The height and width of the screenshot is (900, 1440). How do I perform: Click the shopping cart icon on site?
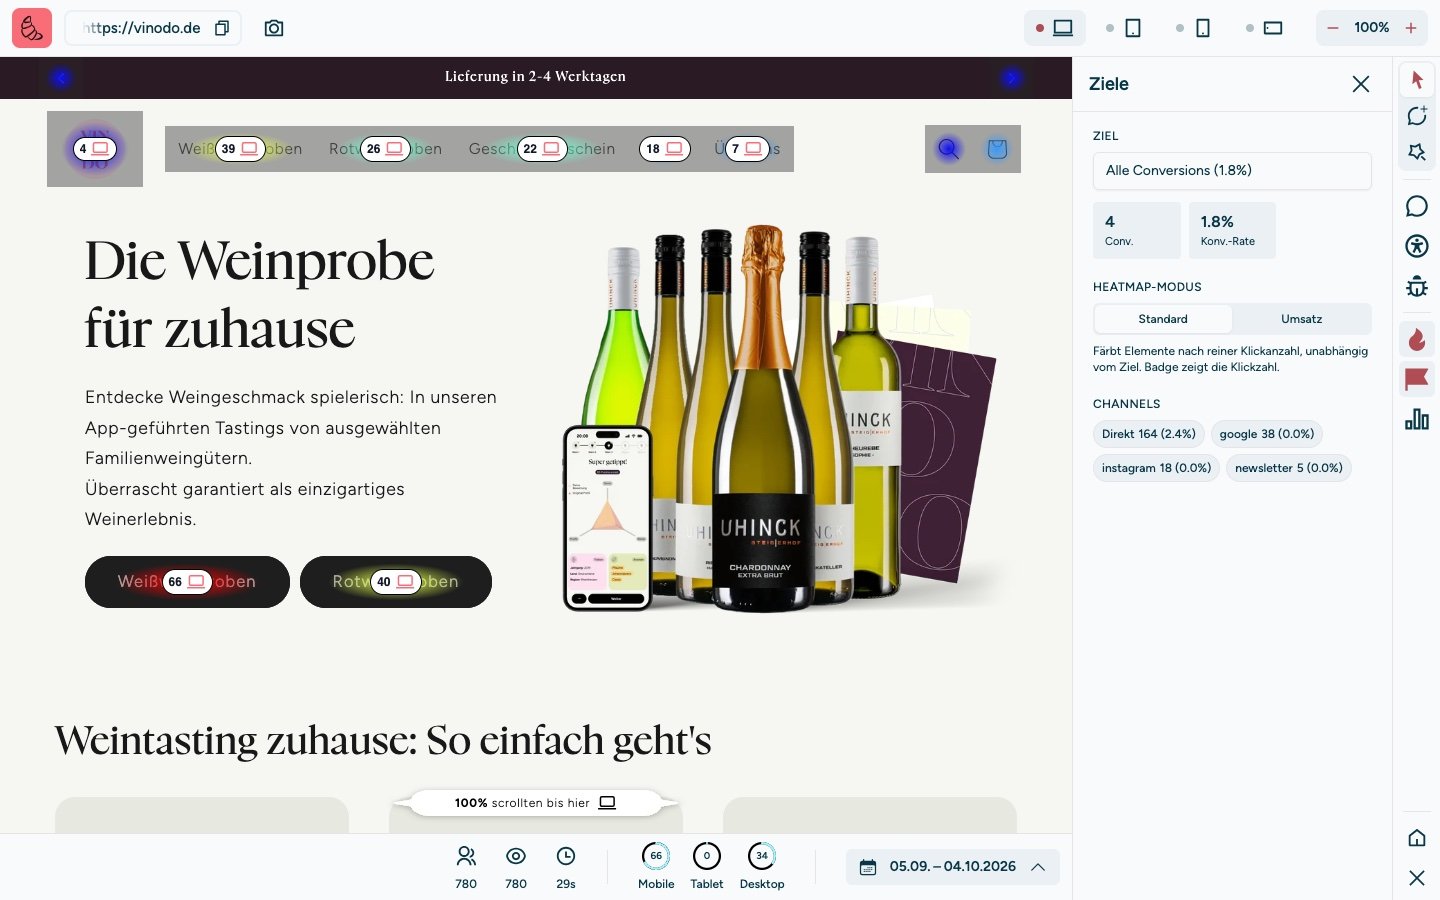tap(997, 149)
